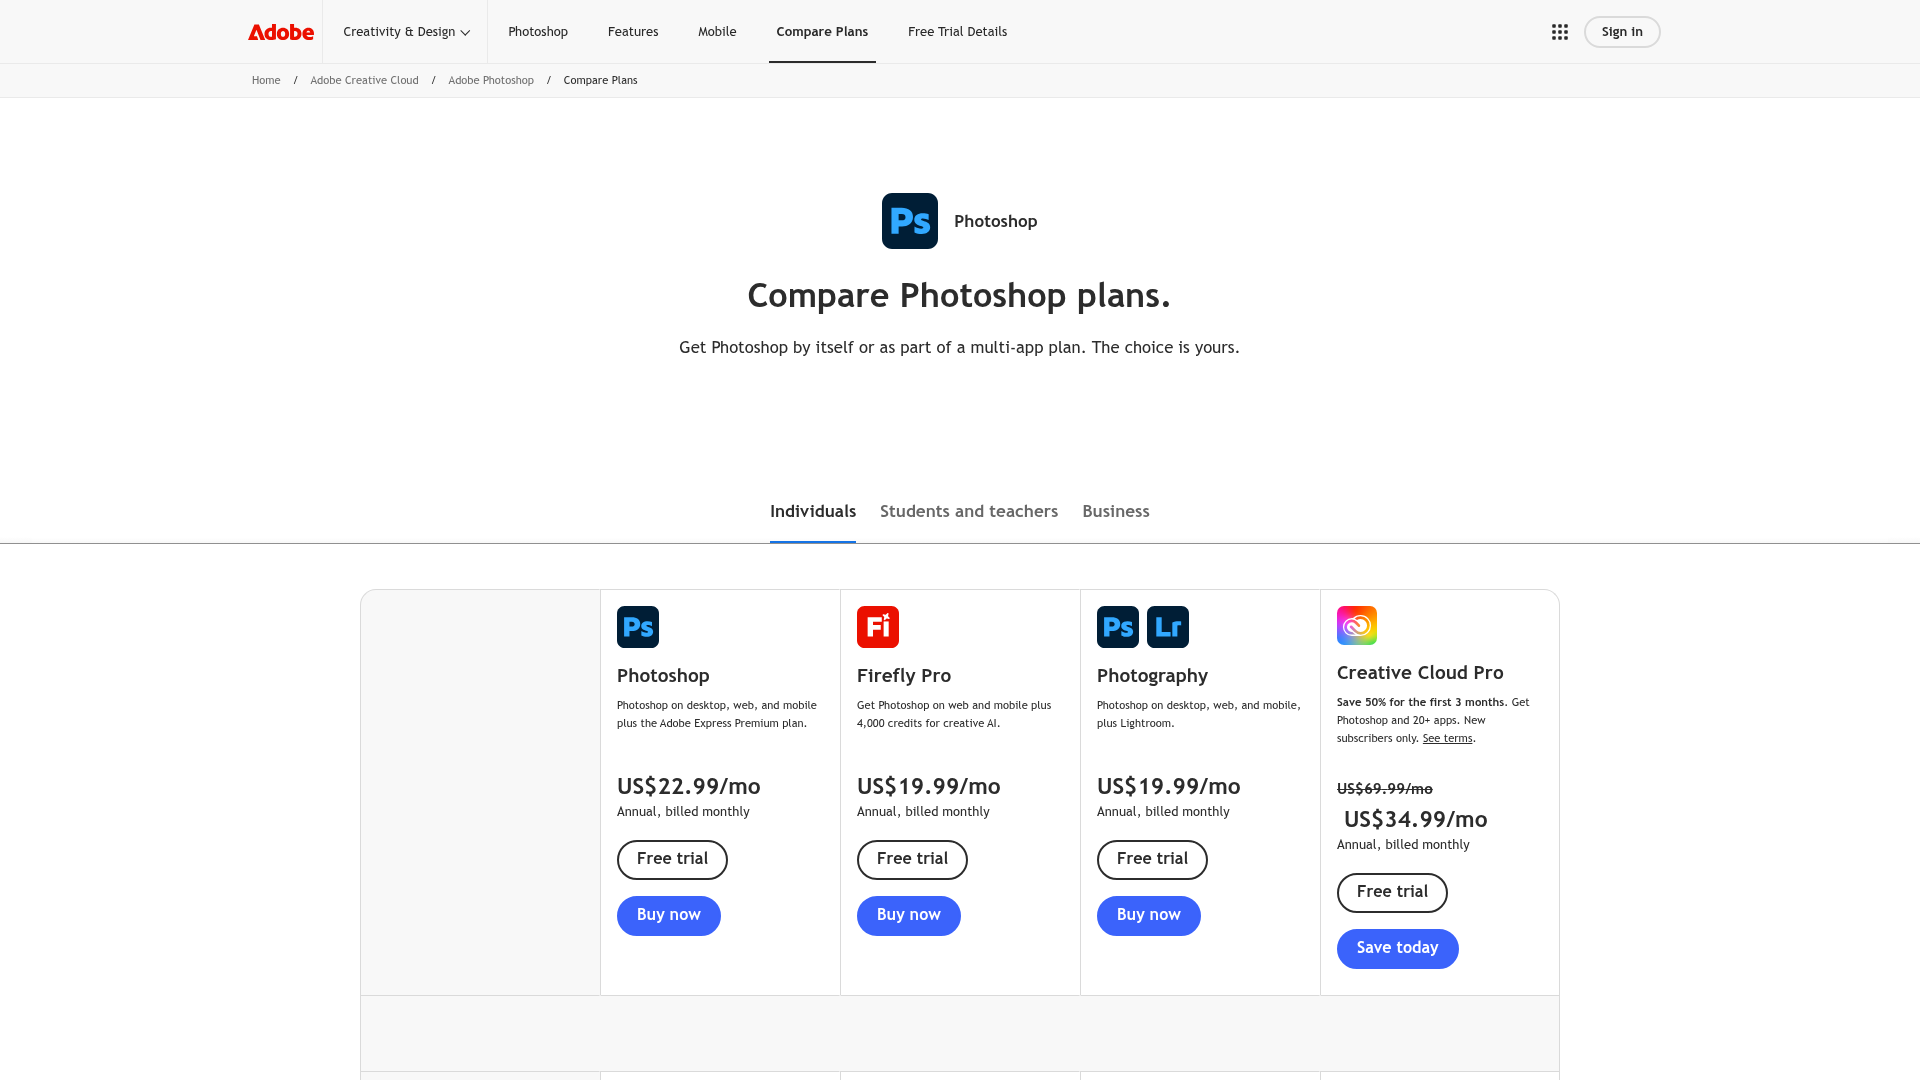Open the Features nav item
Screen dimensions: 1920x1080
[x=633, y=32]
